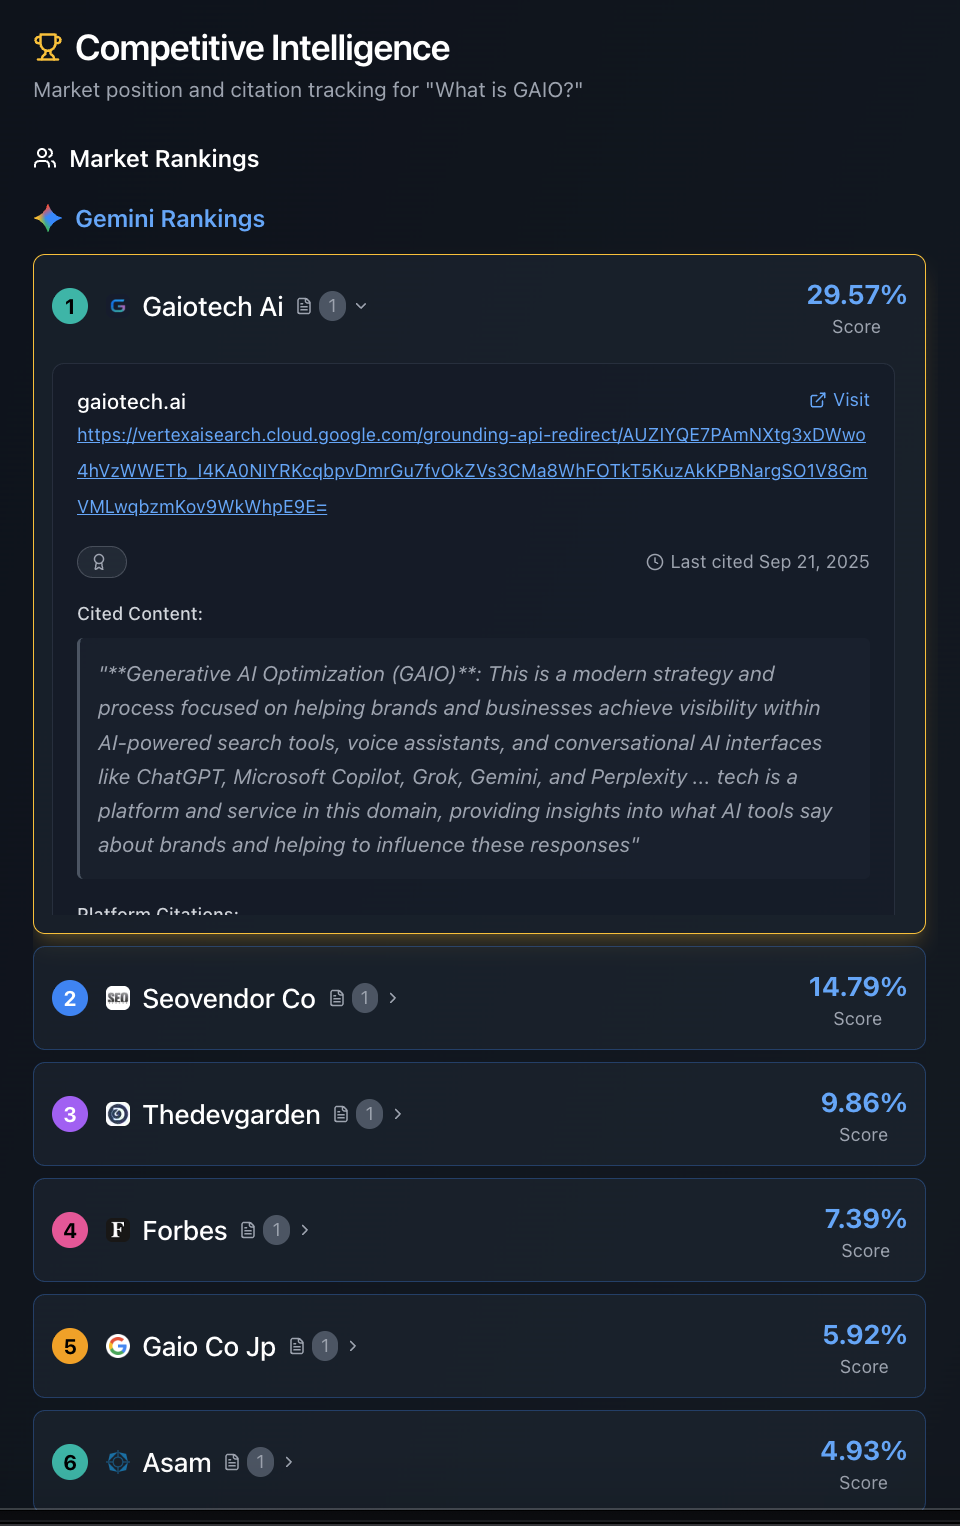The image size is (960, 1526).
Task: Click the Google favicon next to Gaio Co Jp
Action: pyautogui.click(x=117, y=1346)
